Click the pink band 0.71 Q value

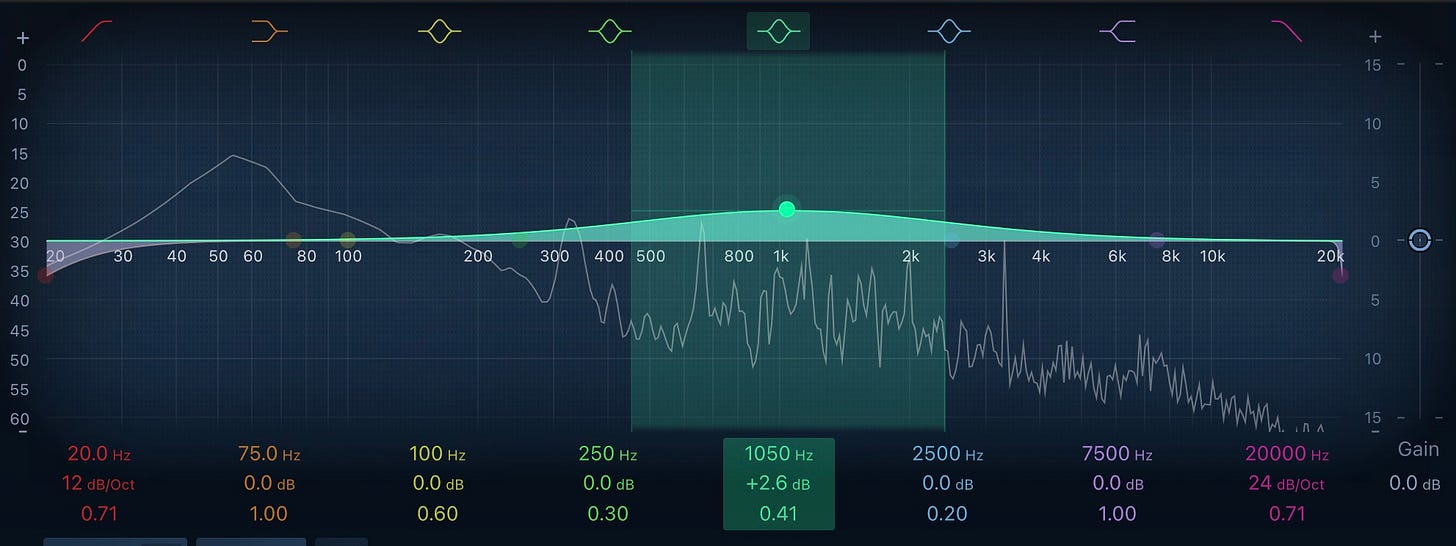(1287, 514)
